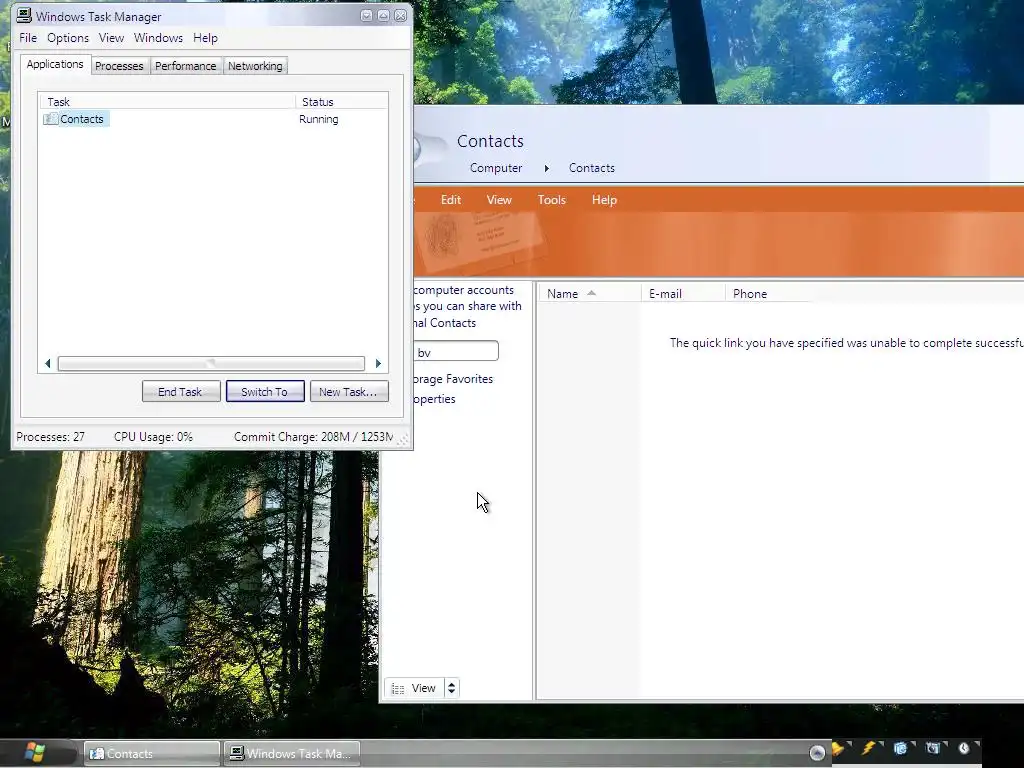The width and height of the screenshot is (1024, 768).
Task: Click the yellow flag tray icon
Action: [x=838, y=749]
